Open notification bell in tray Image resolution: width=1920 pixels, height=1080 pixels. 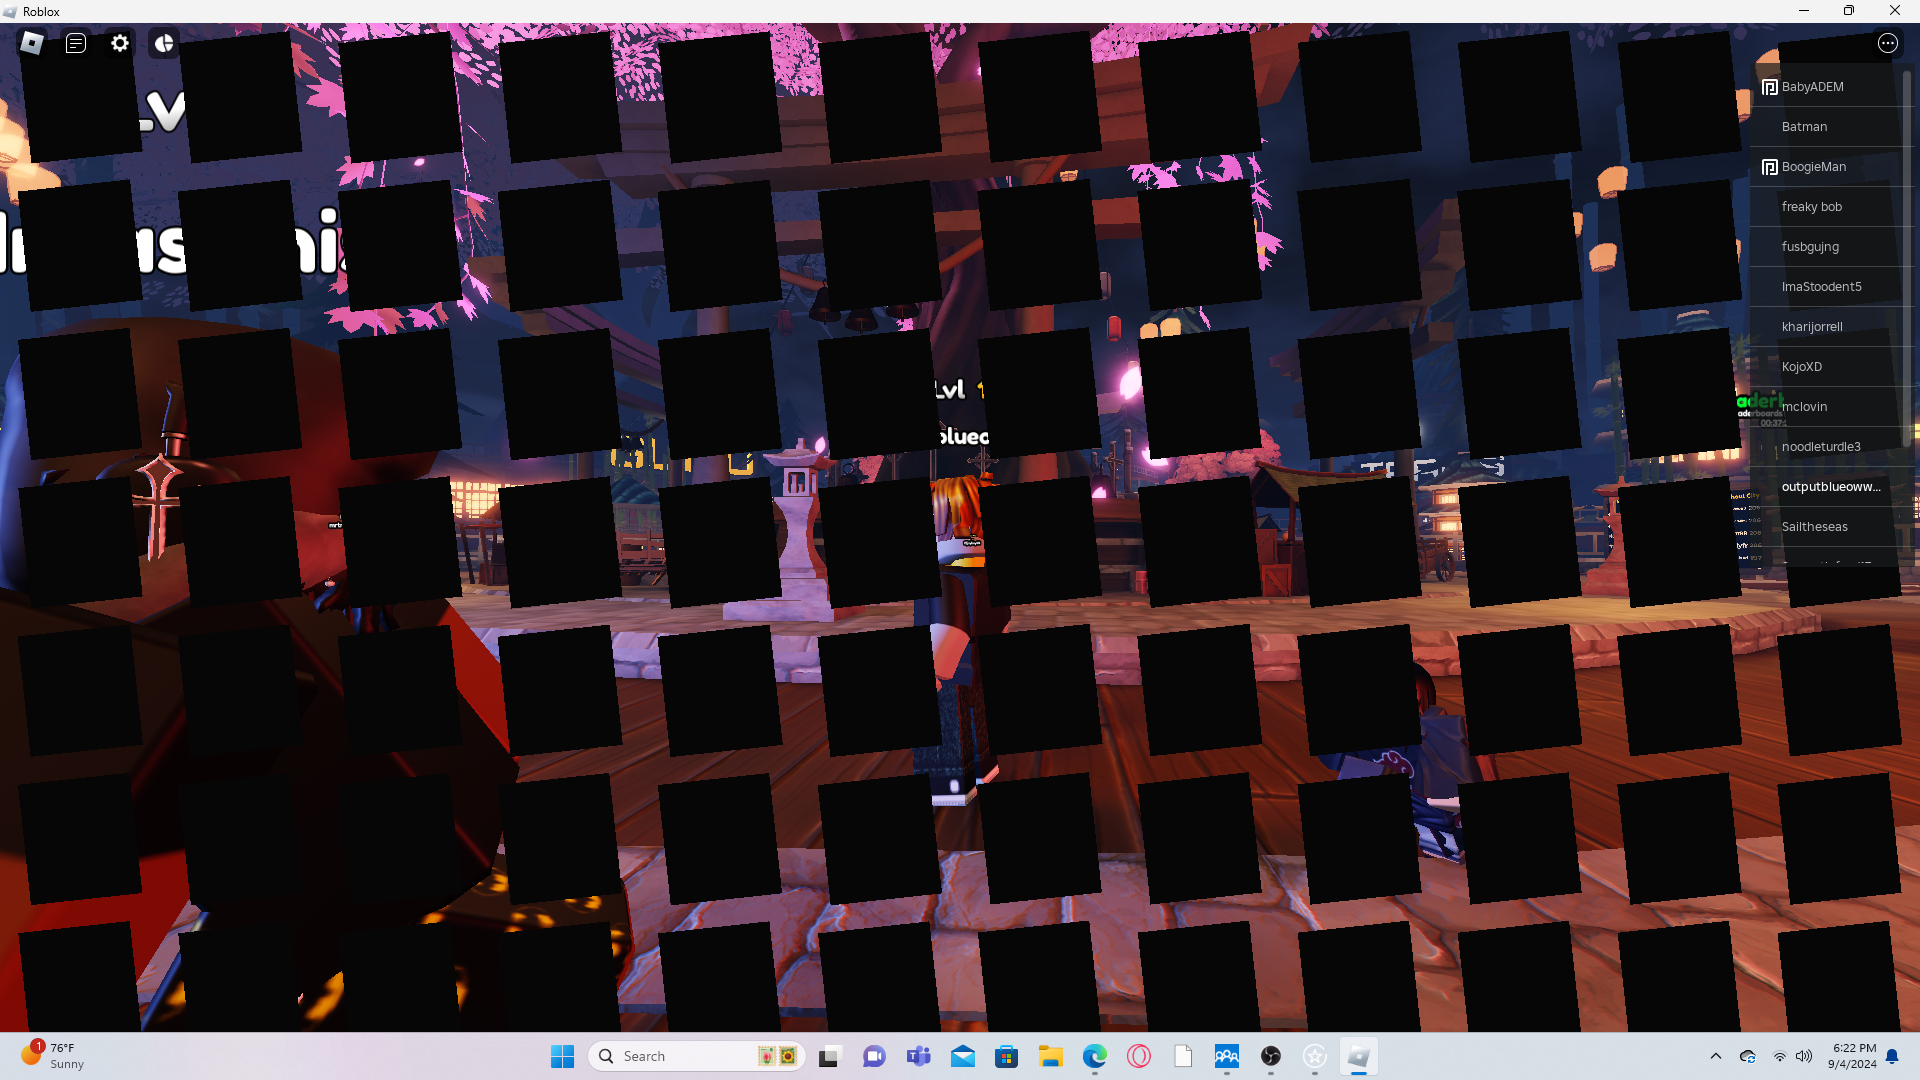click(x=1892, y=1056)
